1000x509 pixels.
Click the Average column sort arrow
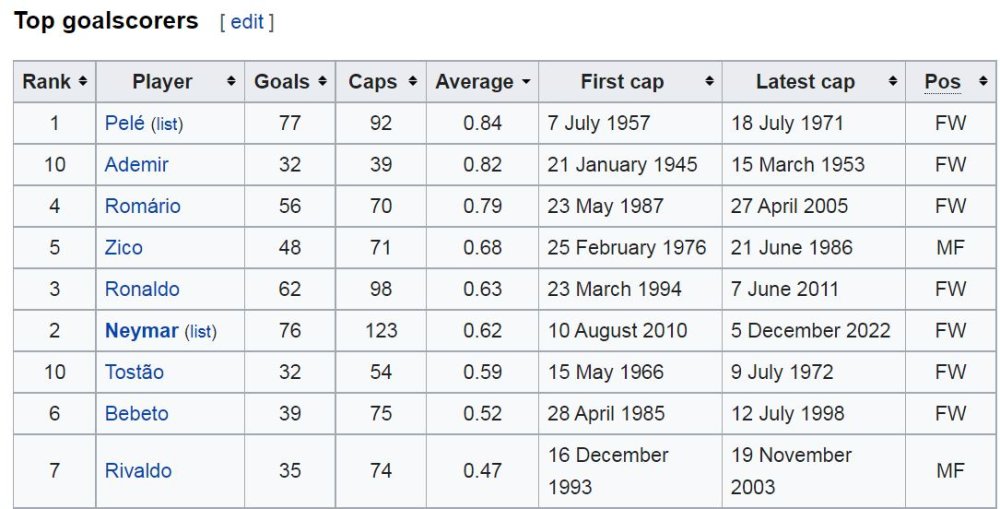tap(526, 82)
